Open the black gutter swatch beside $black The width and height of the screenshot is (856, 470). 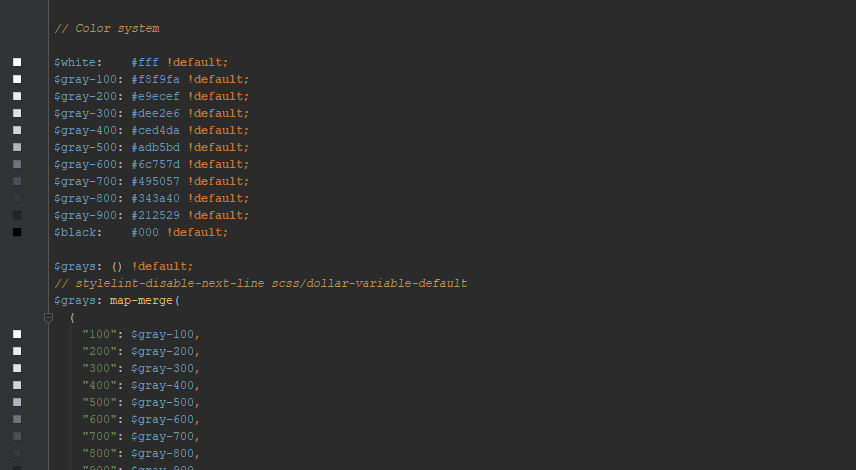[x=17, y=232]
